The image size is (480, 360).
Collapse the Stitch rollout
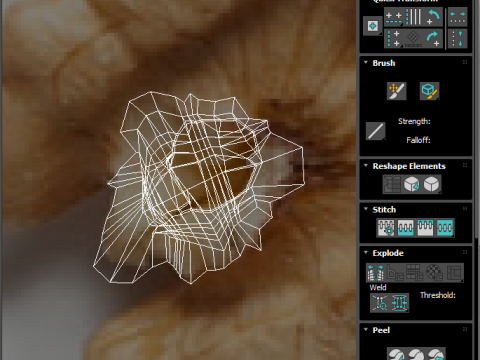[366, 209]
